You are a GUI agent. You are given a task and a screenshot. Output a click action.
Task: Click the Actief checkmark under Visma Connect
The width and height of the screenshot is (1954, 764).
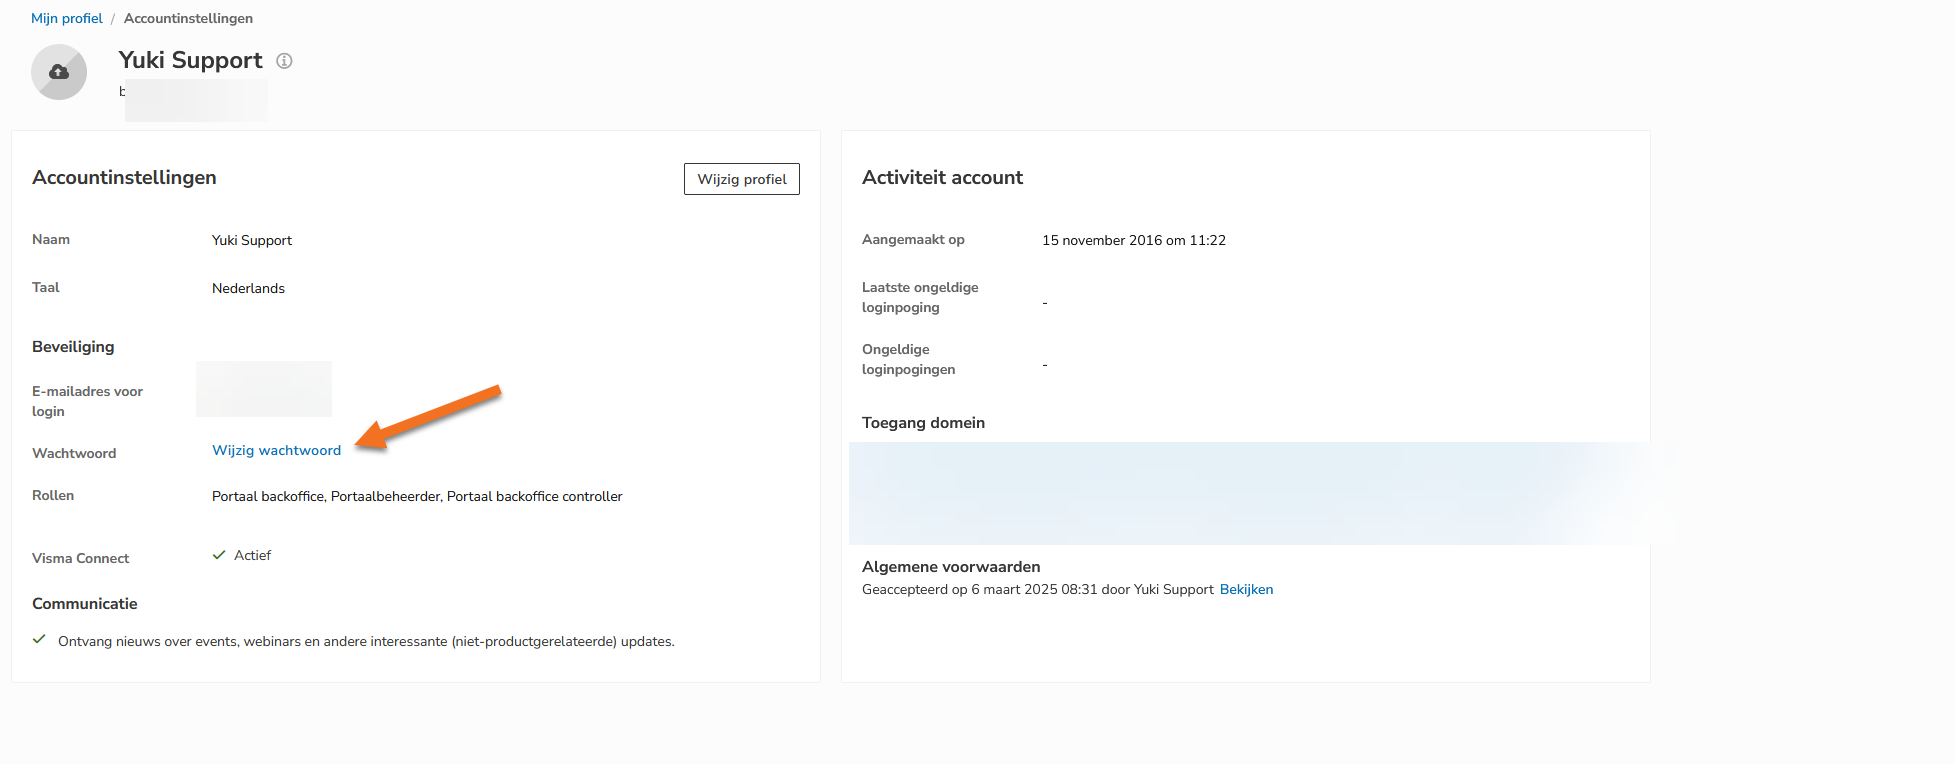[x=219, y=555]
